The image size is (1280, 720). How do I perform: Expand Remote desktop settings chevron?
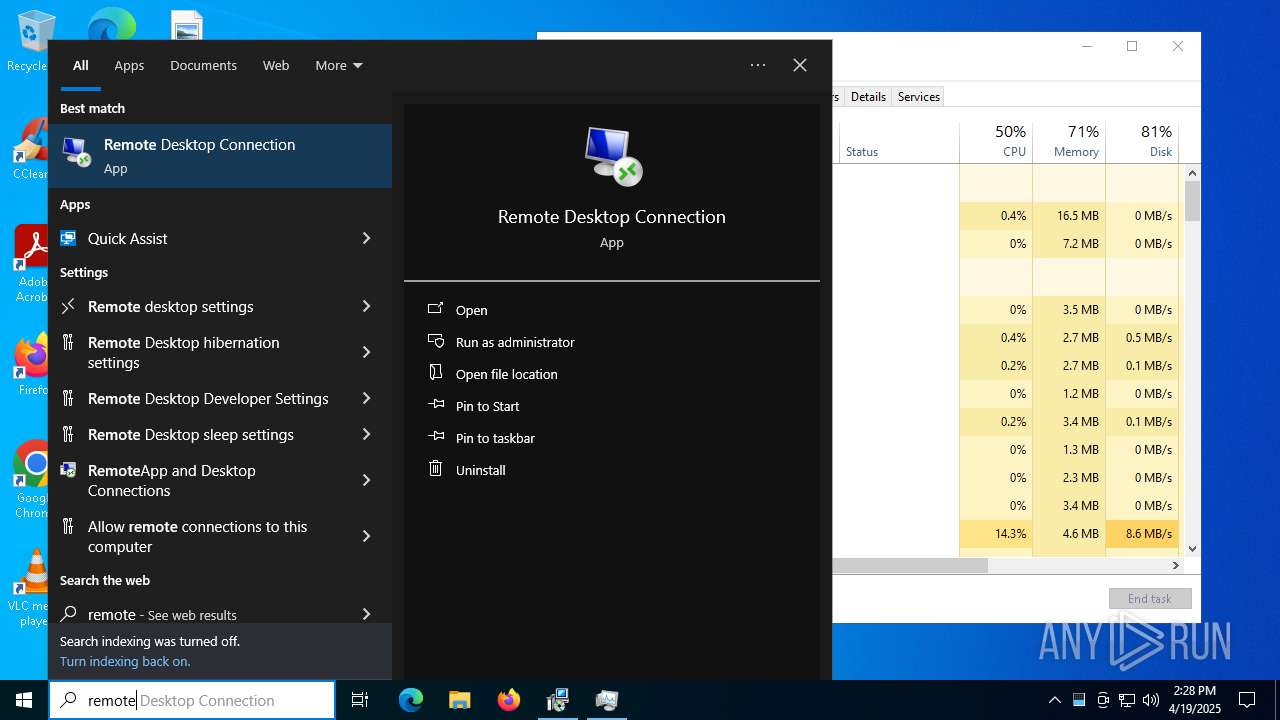pyautogui.click(x=366, y=306)
